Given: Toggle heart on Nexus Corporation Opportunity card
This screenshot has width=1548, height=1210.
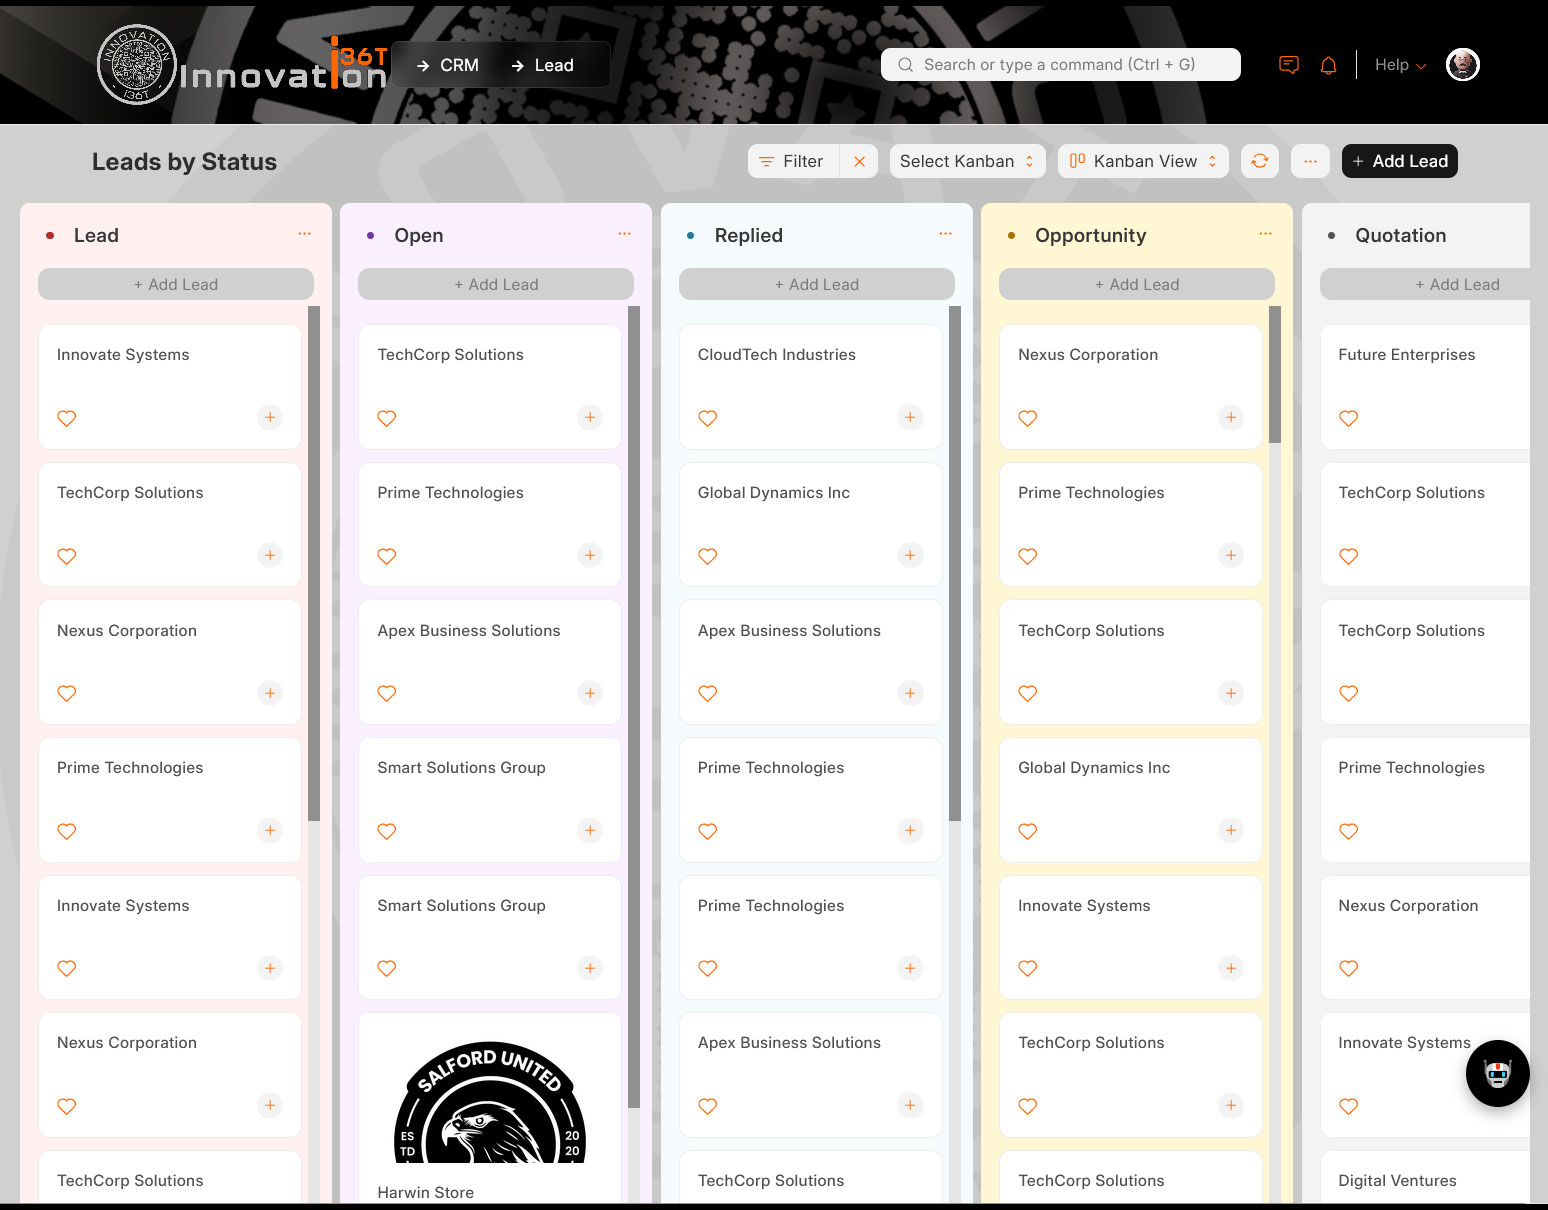Looking at the screenshot, I should point(1028,418).
